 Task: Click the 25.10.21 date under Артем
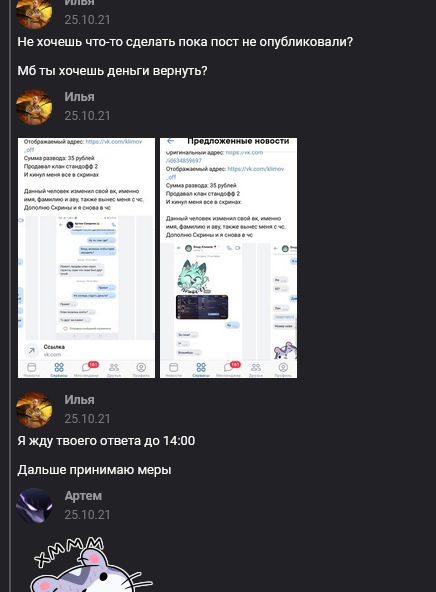pos(87,515)
